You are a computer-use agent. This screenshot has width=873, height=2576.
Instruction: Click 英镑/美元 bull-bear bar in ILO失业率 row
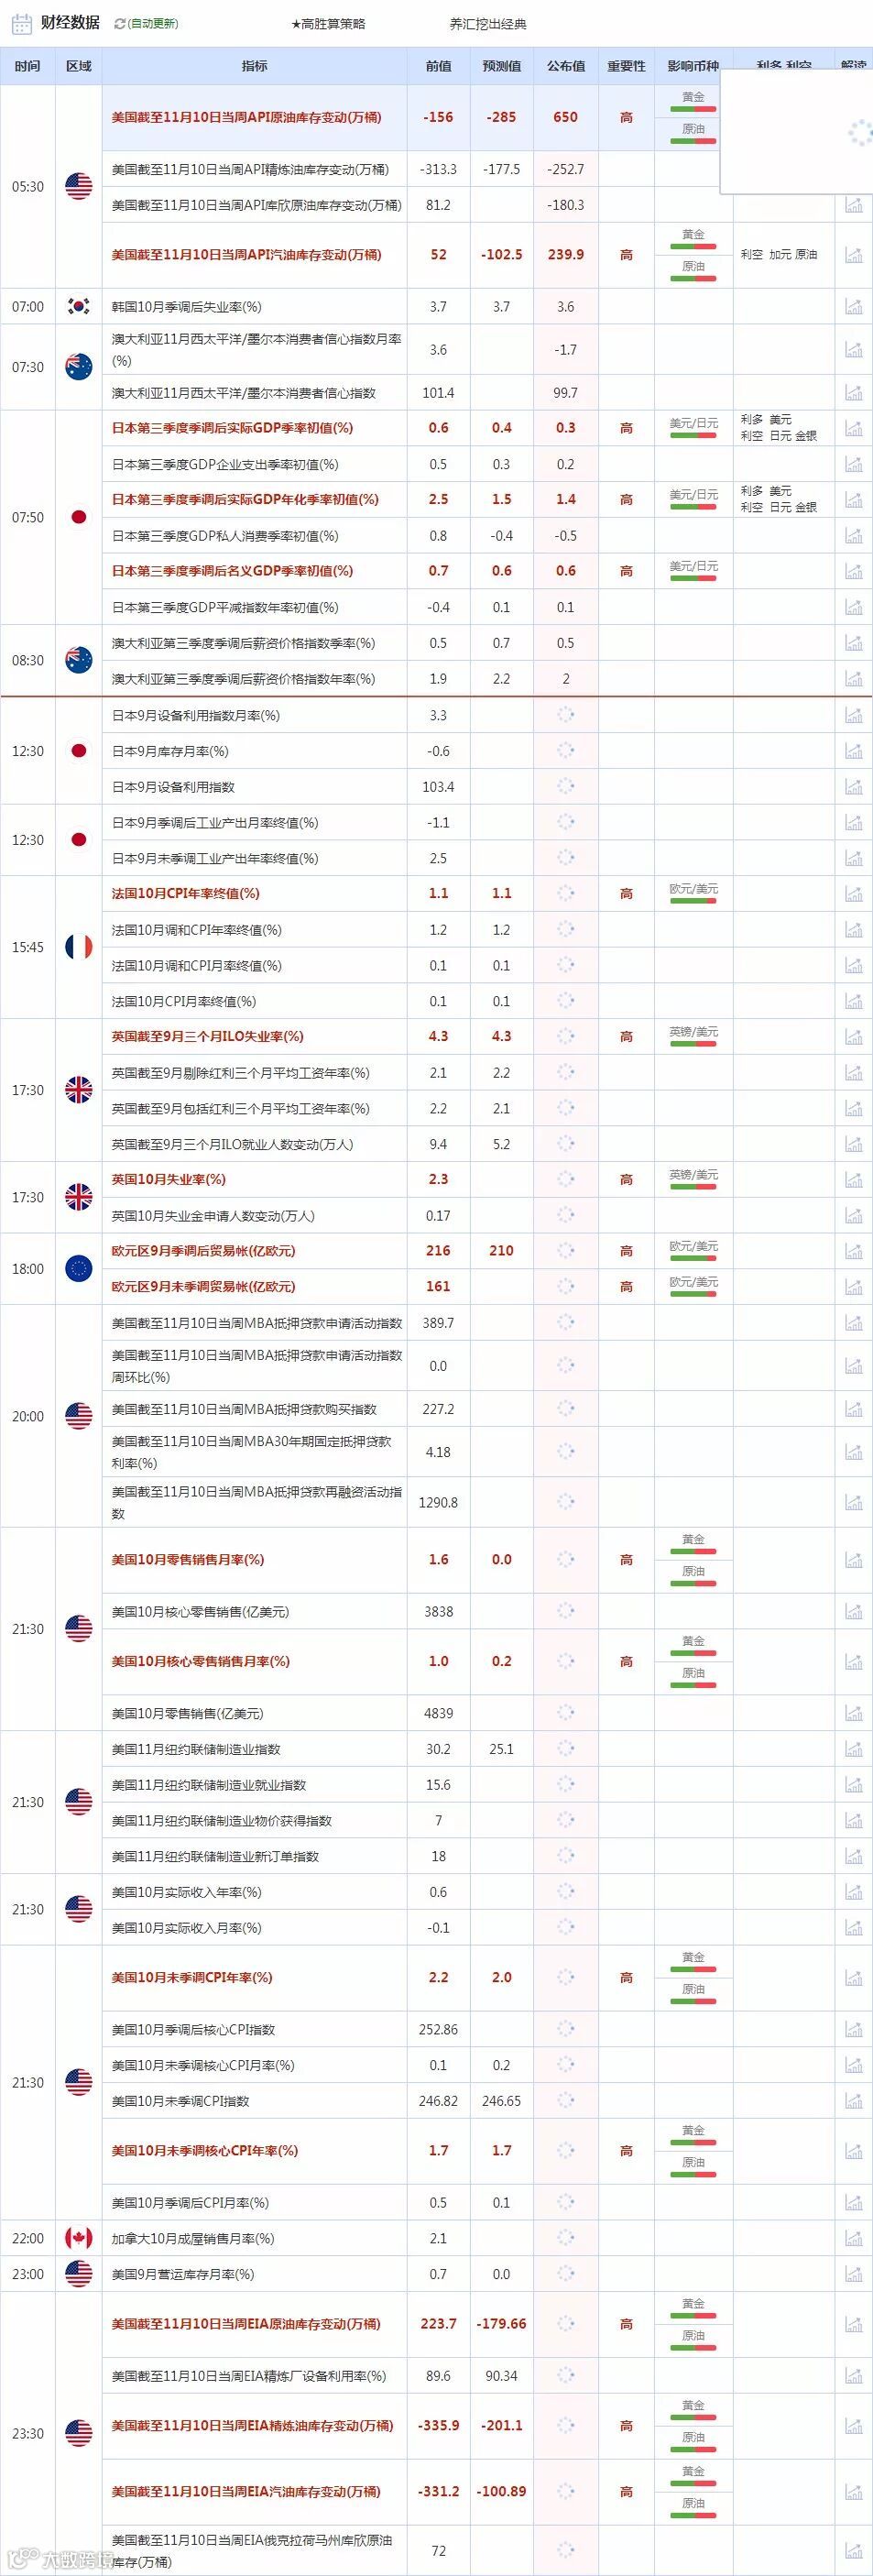(x=694, y=1044)
